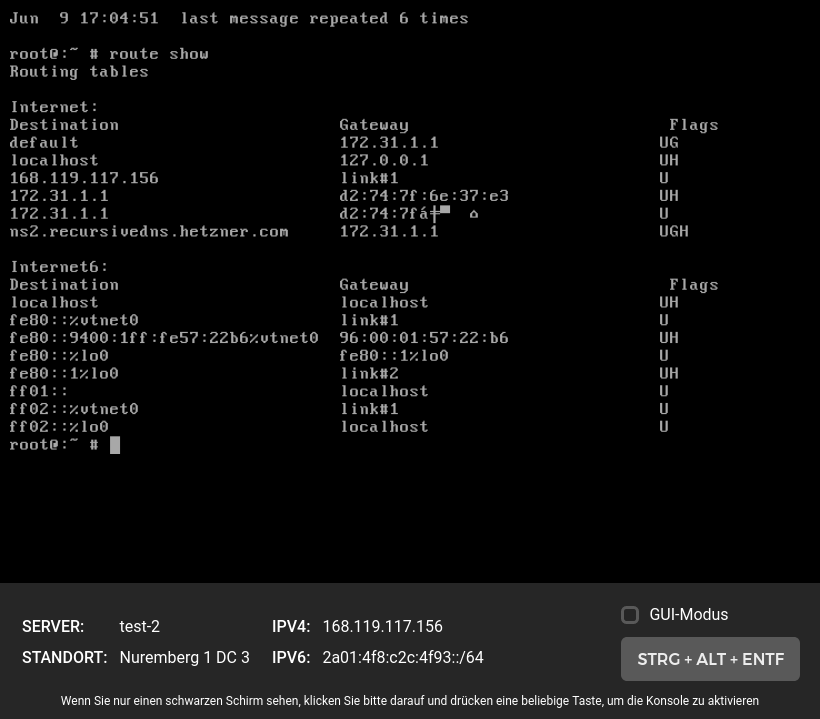Click the terminal cursor at the prompt

coord(115,445)
